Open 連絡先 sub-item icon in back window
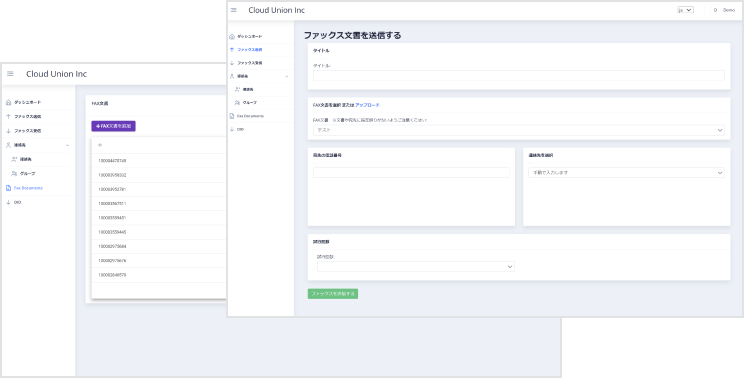The image size is (744, 378). (x=14, y=159)
